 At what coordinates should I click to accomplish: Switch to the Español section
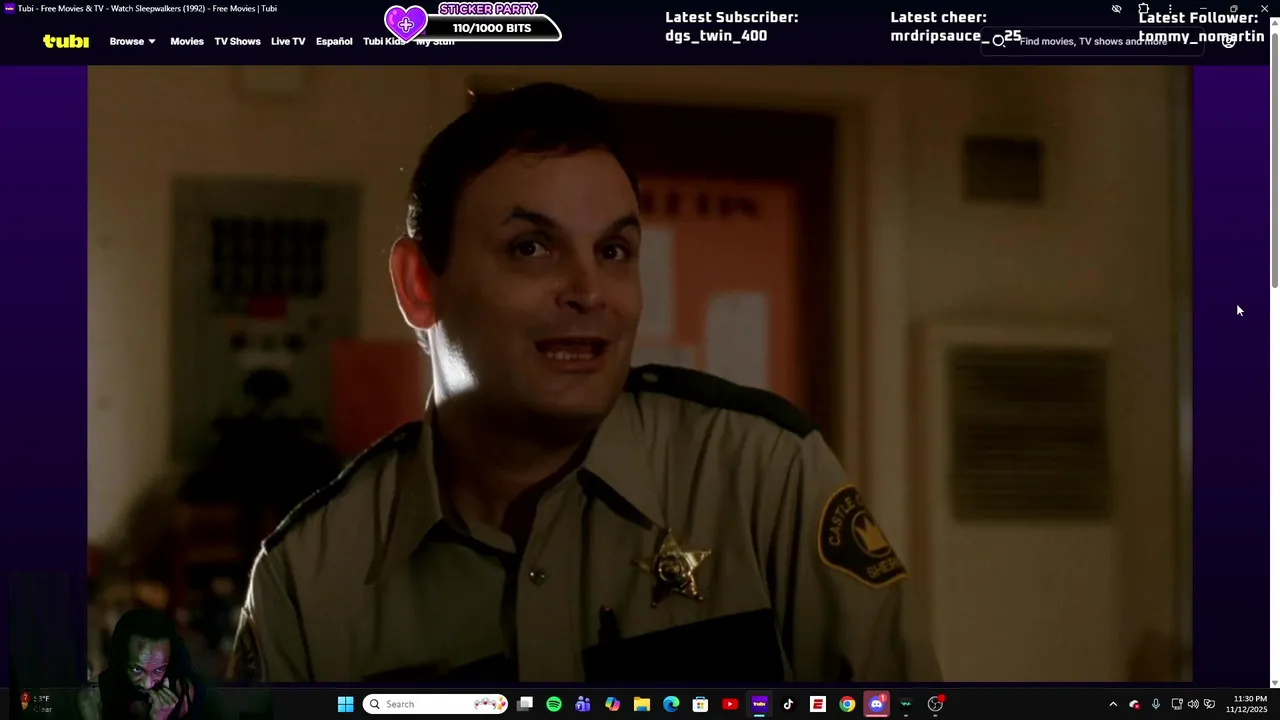[334, 41]
